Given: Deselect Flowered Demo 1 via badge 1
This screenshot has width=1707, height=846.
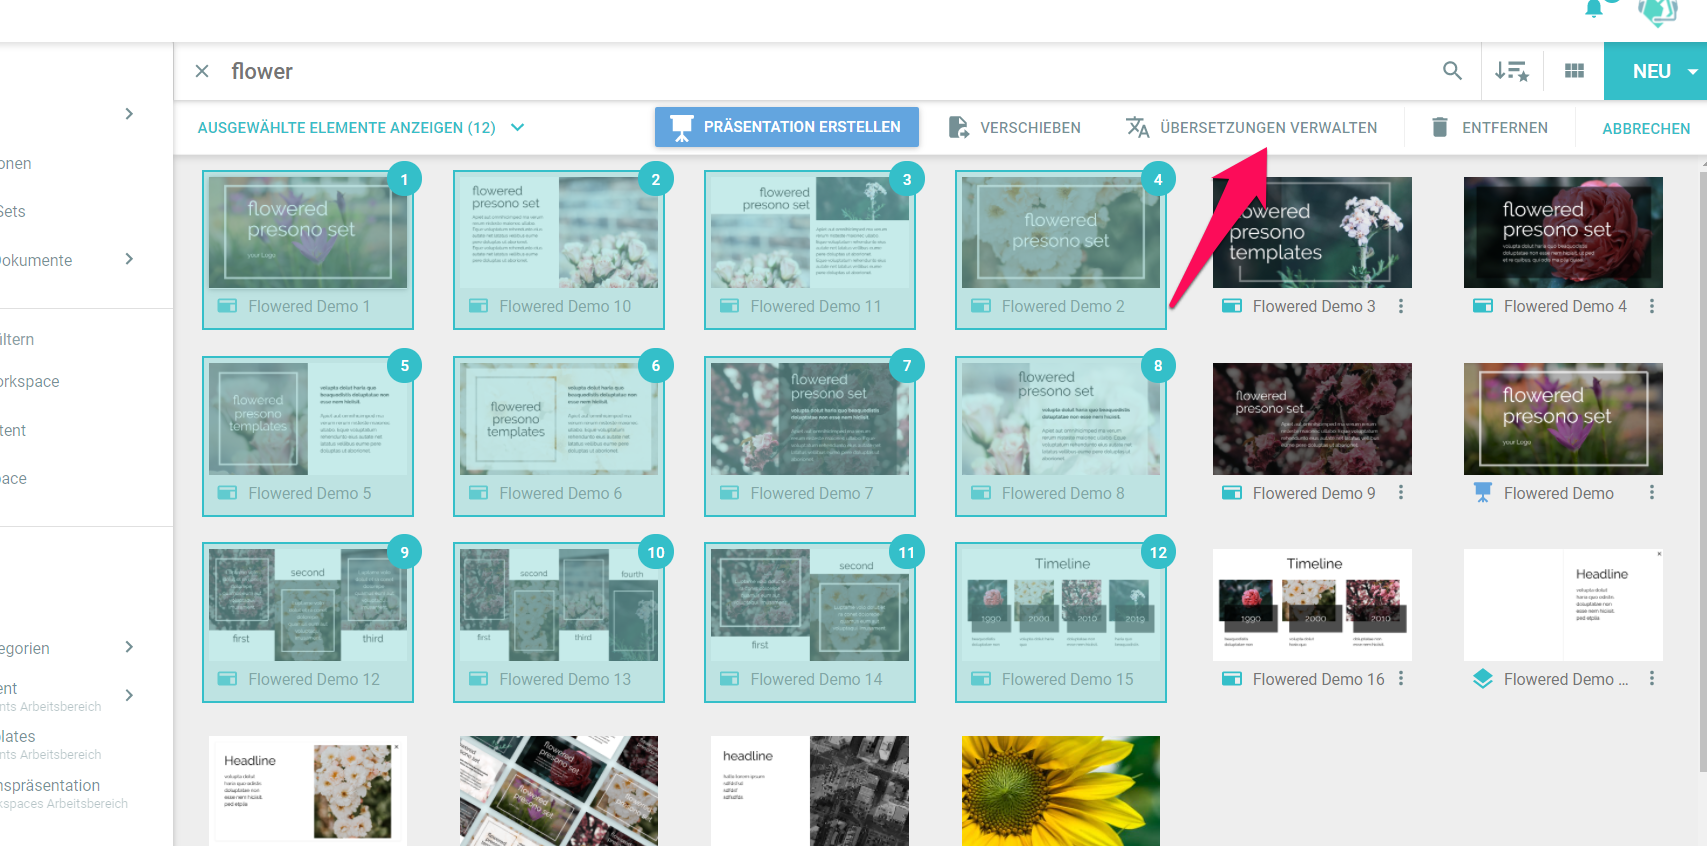Looking at the screenshot, I should coord(404,180).
